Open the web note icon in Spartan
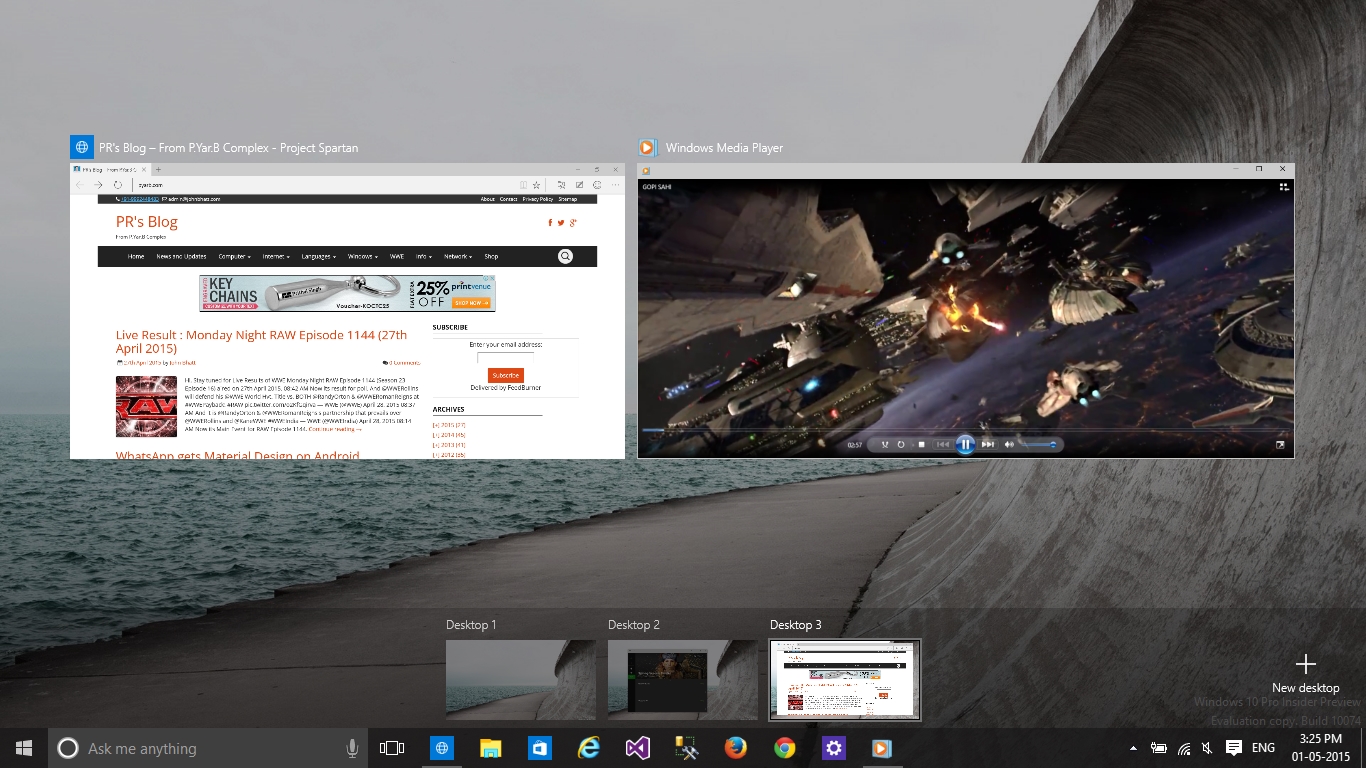This screenshot has width=1366, height=768. click(x=579, y=185)
